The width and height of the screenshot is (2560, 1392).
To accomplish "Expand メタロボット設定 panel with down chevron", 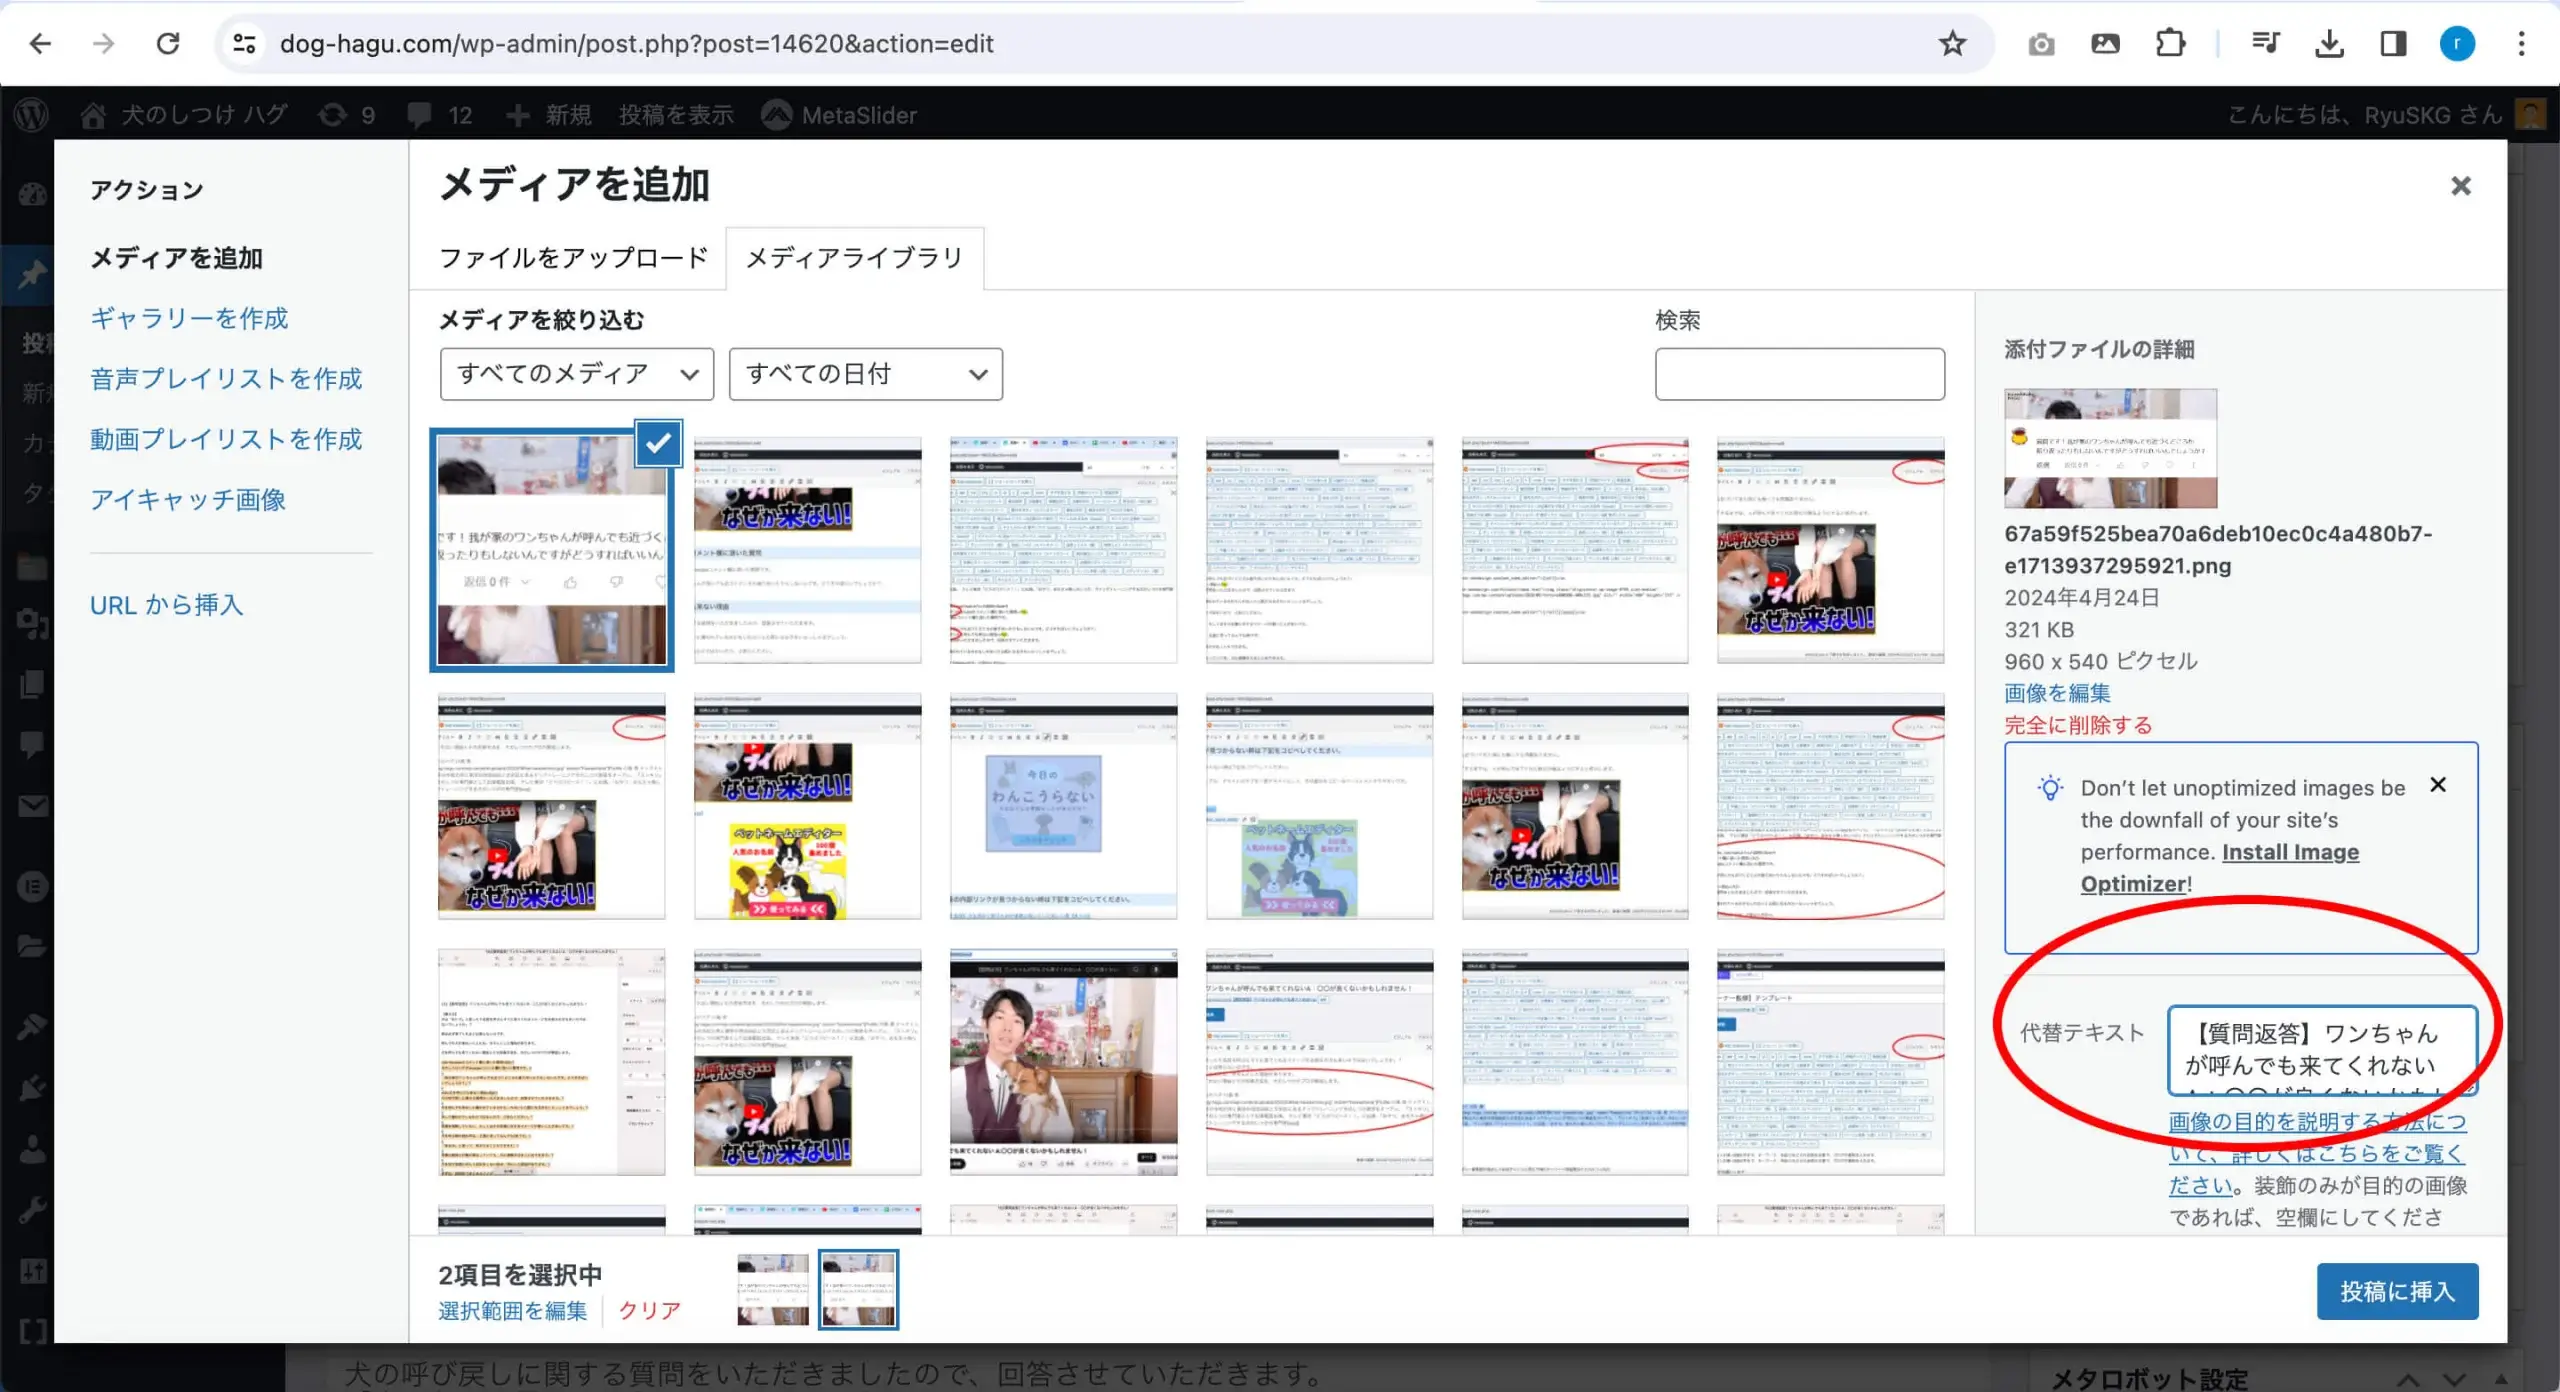I will tap(2455, 1379).
